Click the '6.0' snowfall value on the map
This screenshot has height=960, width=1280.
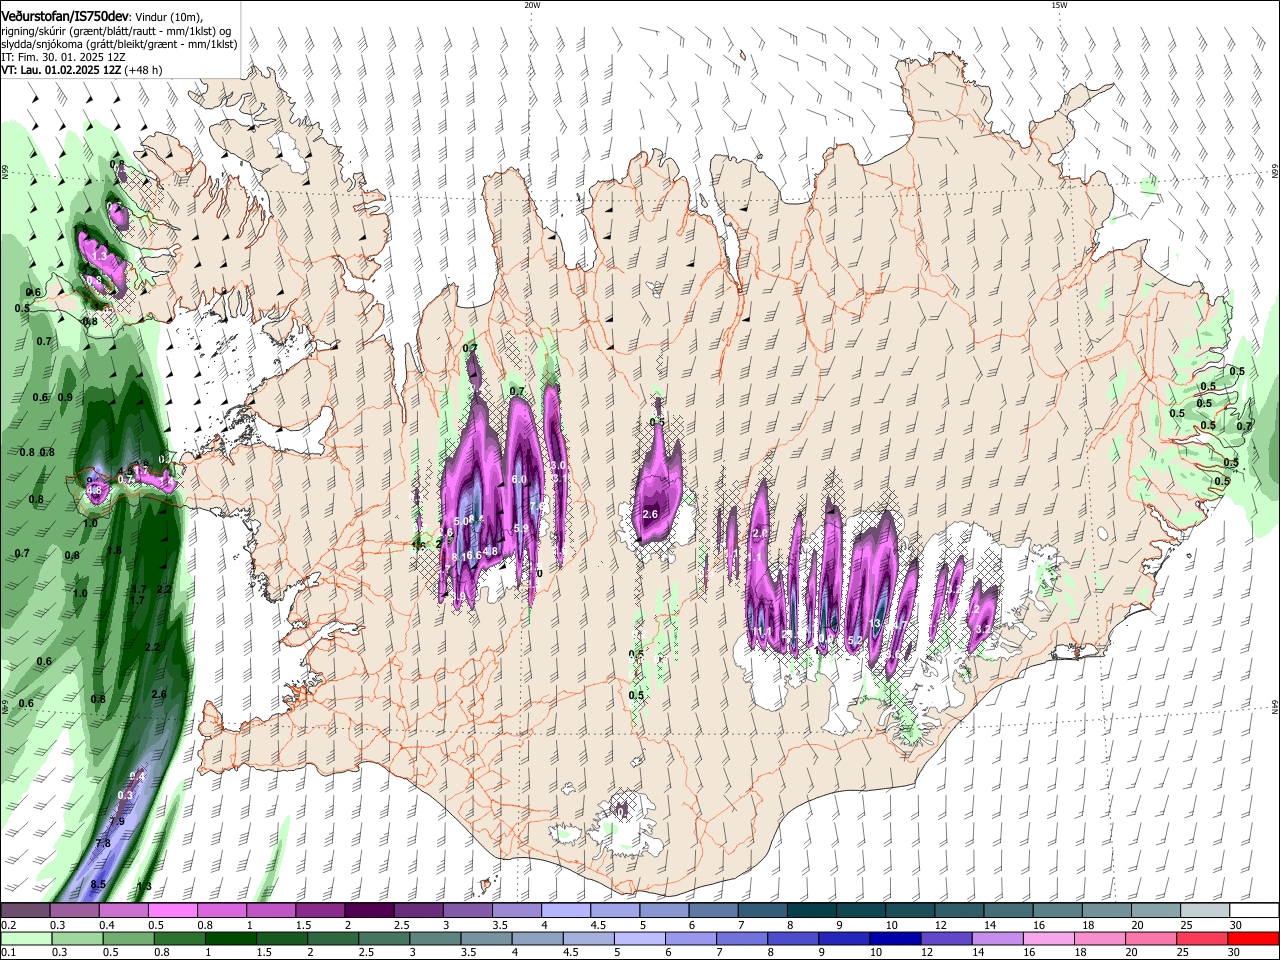519,480
